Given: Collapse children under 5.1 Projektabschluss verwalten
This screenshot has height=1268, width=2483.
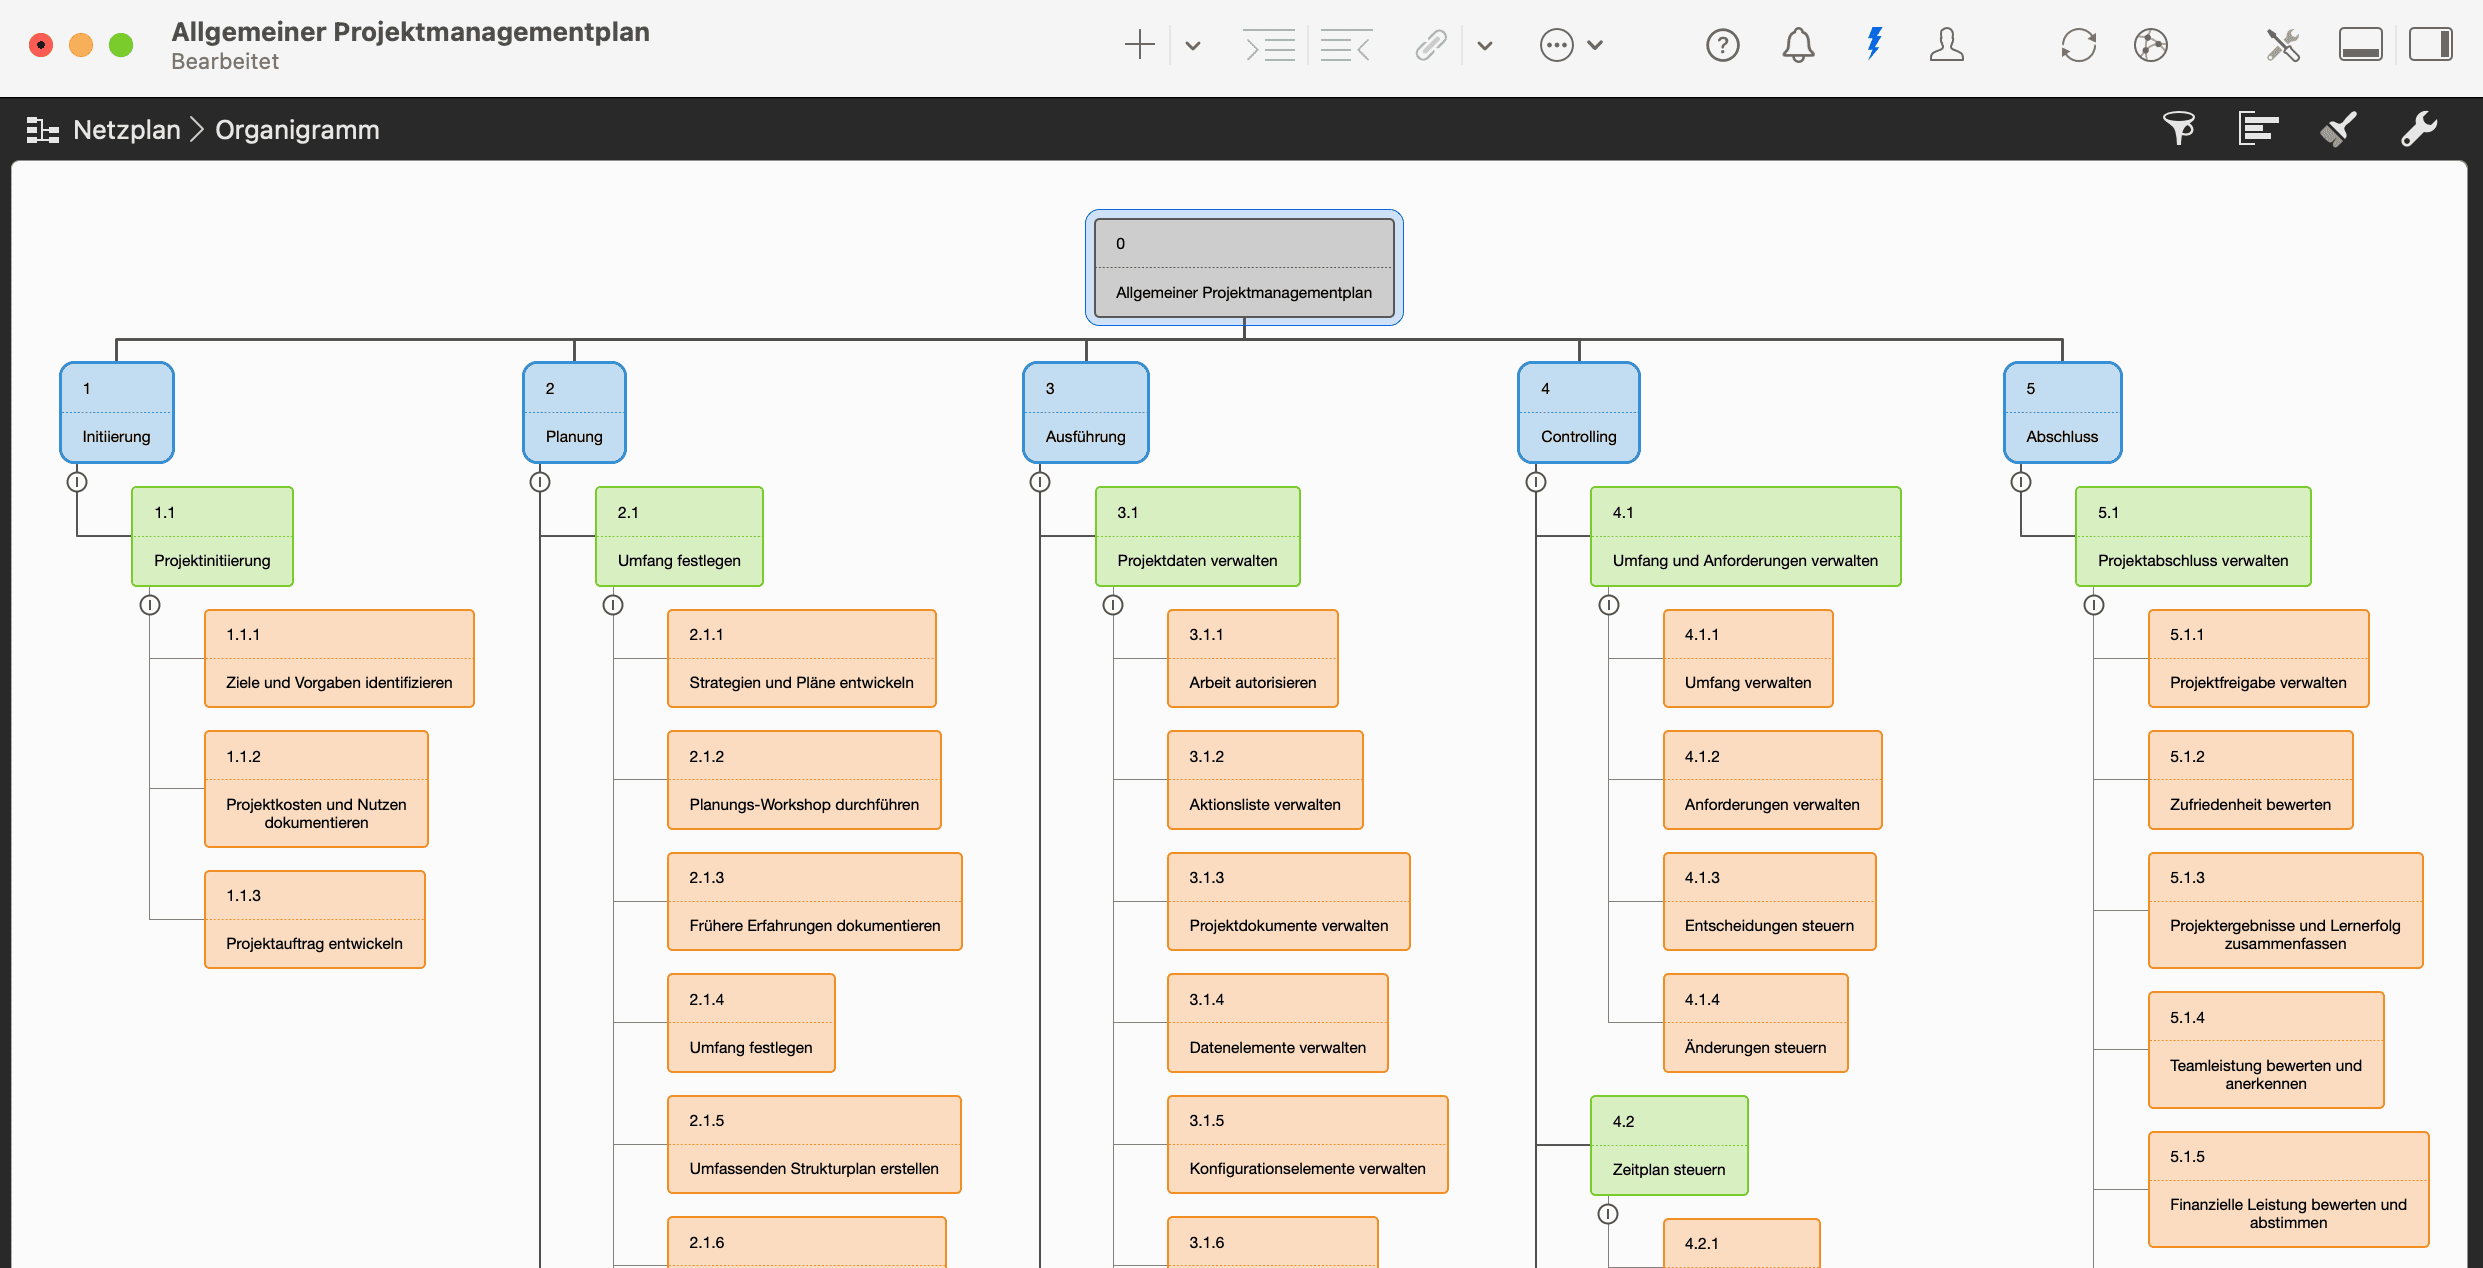Looking at the screenshot, I should 2096,604.
